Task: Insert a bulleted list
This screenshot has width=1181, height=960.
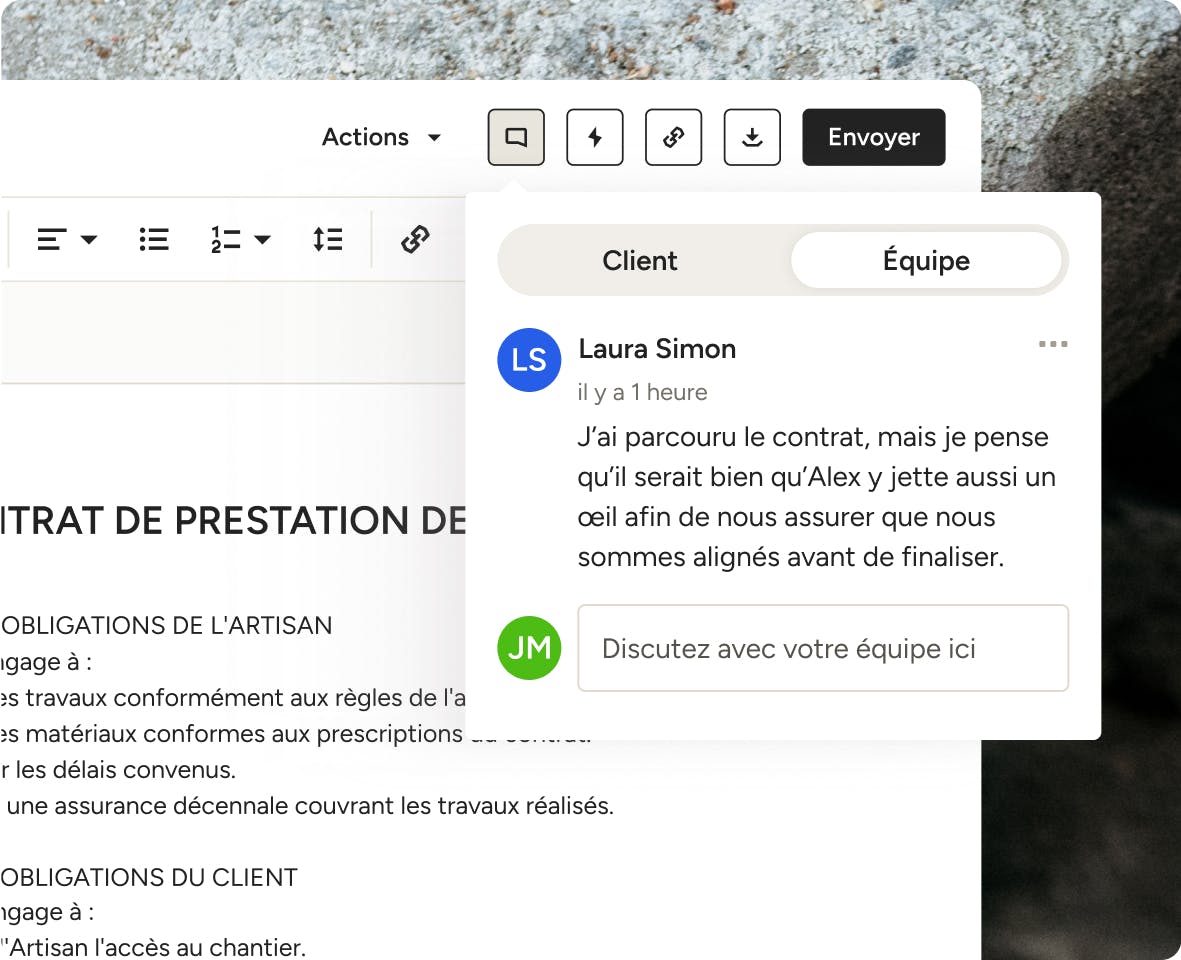Action: (x=154, y=239)
